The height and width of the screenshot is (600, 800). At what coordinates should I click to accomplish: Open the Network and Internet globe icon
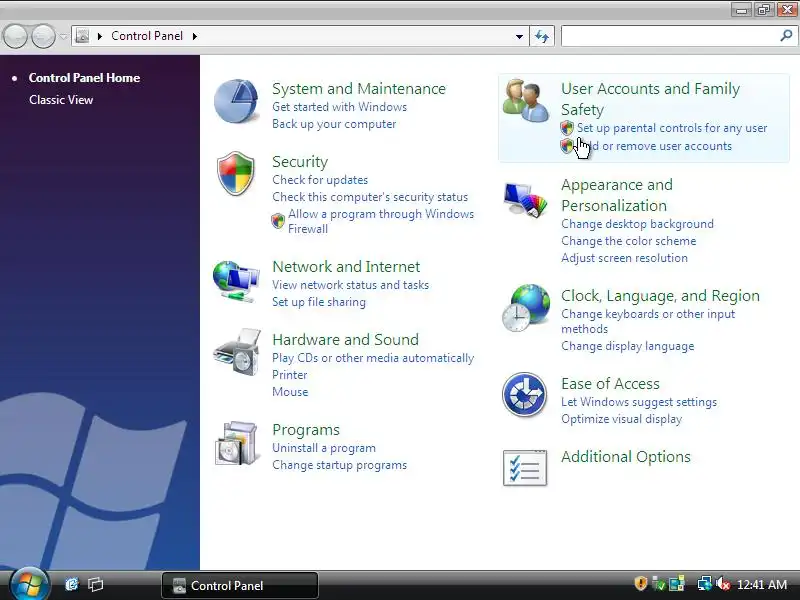click(x=236, y=281)
